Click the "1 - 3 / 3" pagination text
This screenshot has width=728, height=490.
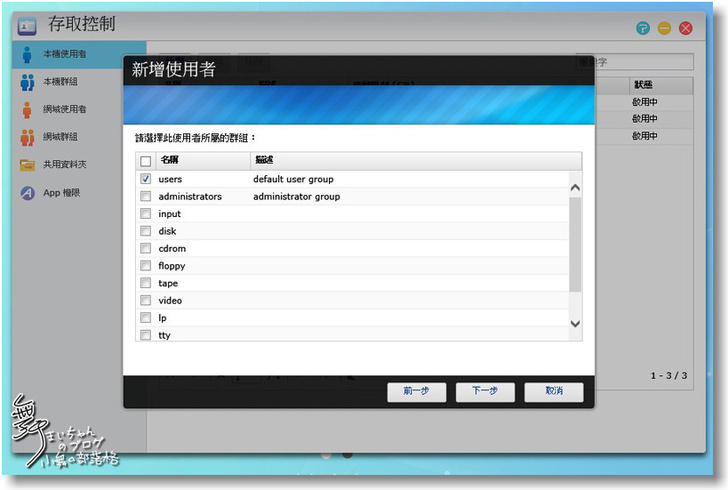pyautogui.click(x=669, y=375)
